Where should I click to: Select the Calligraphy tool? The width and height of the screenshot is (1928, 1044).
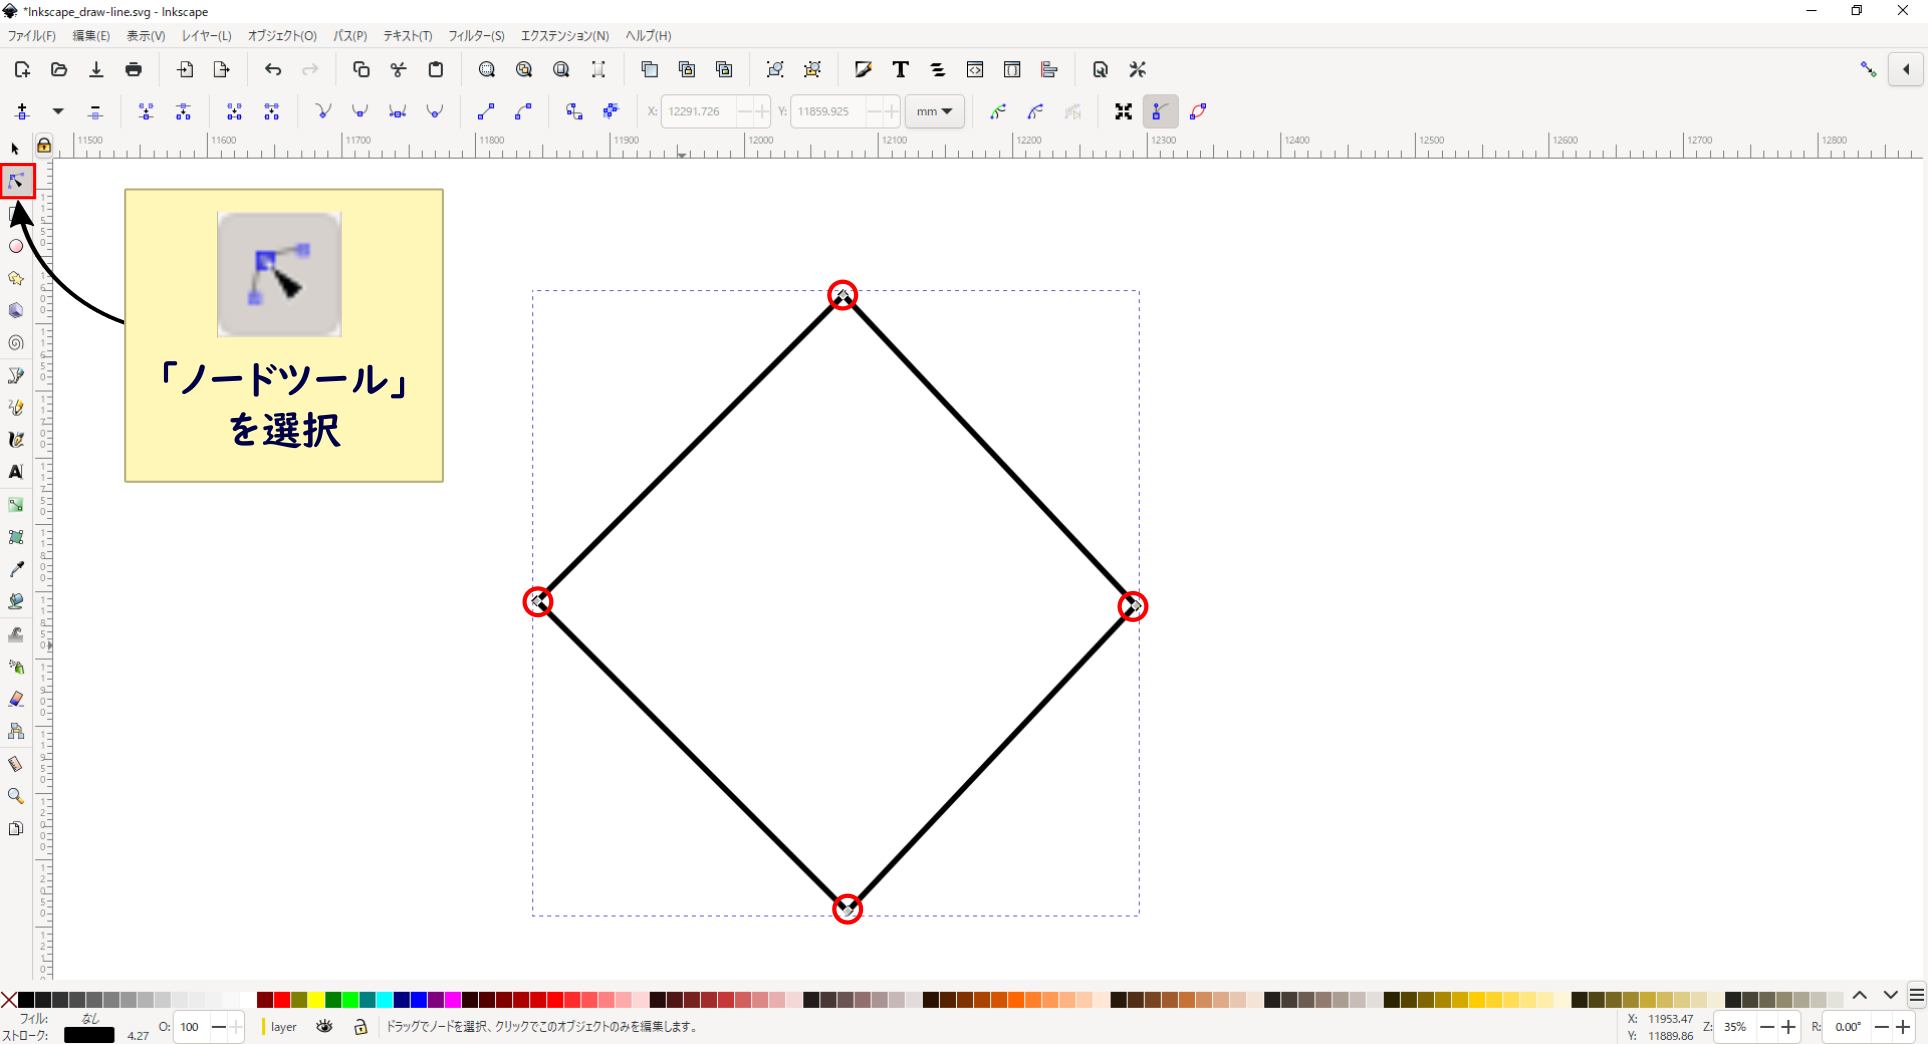click(16, 439)
